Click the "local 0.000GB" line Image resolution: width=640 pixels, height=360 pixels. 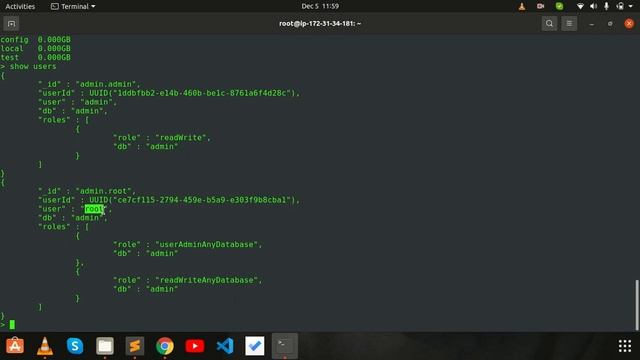tap(36, 49)
